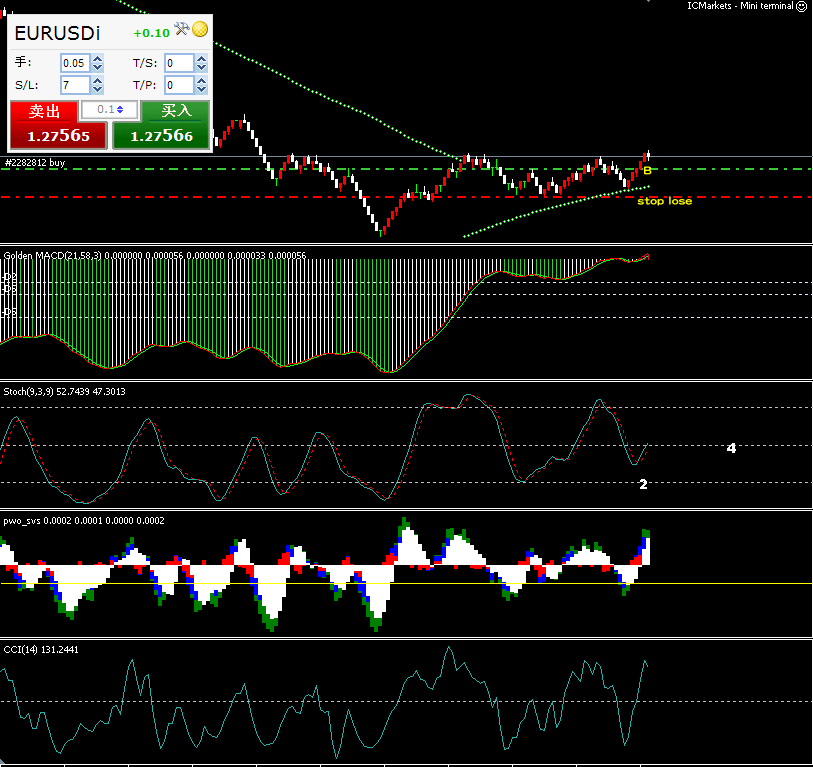
Task: Decrease S/L value with down arrow
Action: coord(97,90)
